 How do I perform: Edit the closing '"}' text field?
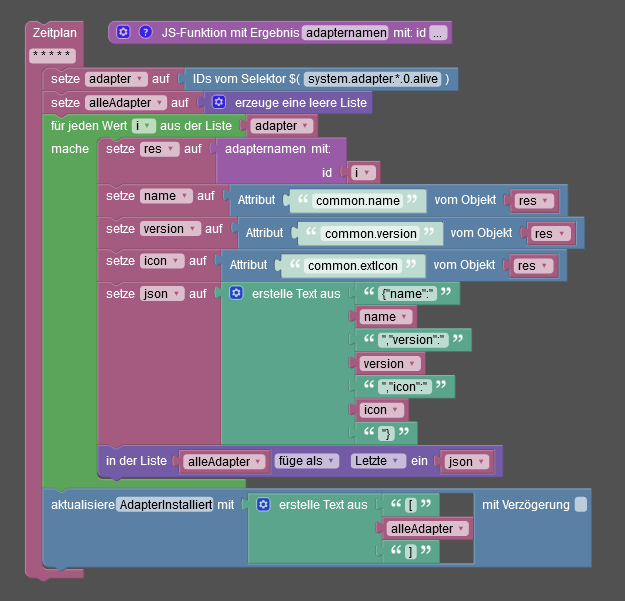click(x=386, y=434)
